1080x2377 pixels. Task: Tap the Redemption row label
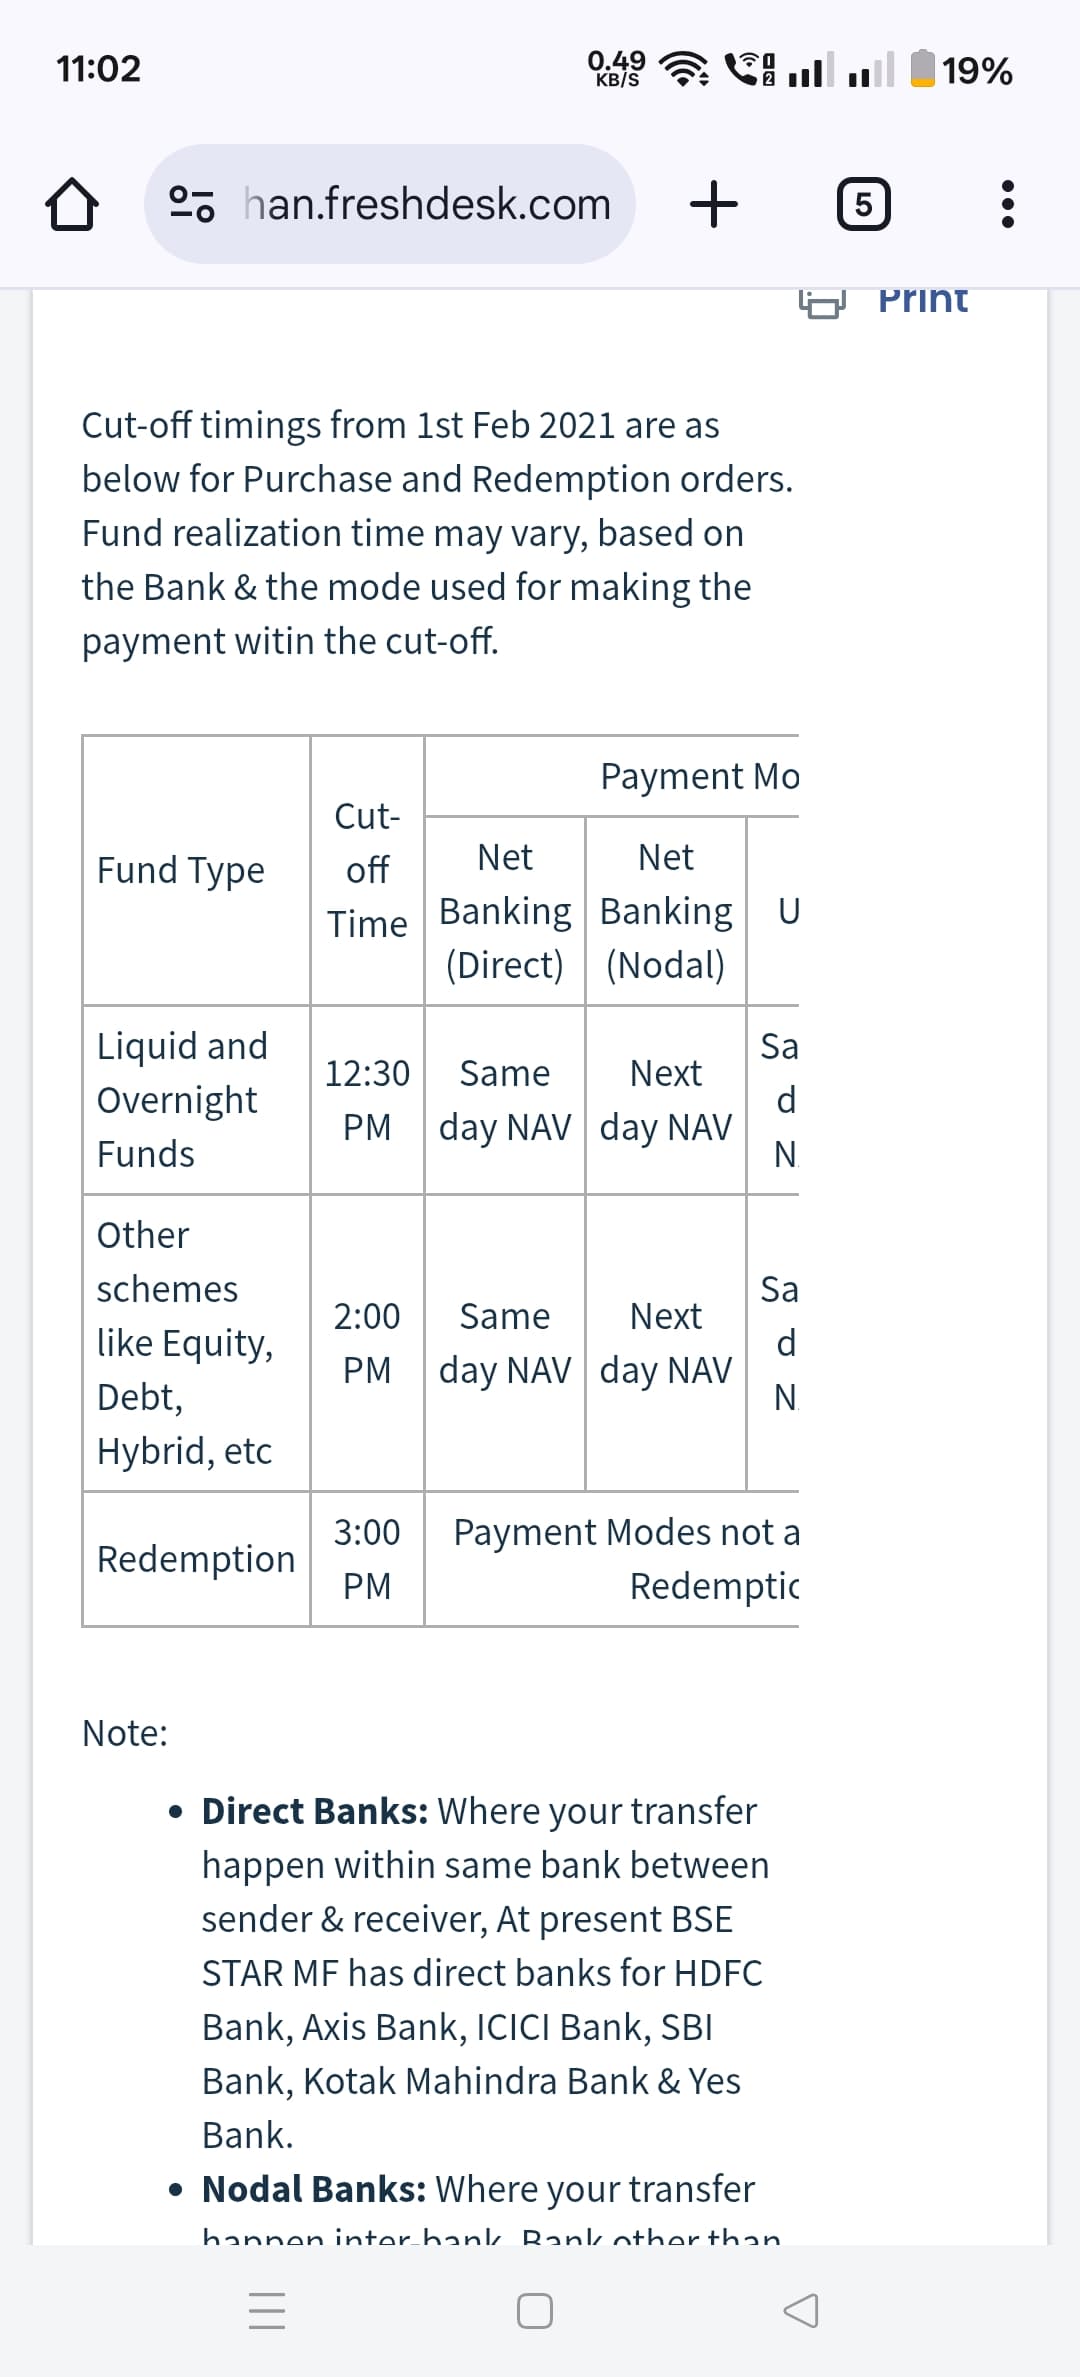[196, 1558]
